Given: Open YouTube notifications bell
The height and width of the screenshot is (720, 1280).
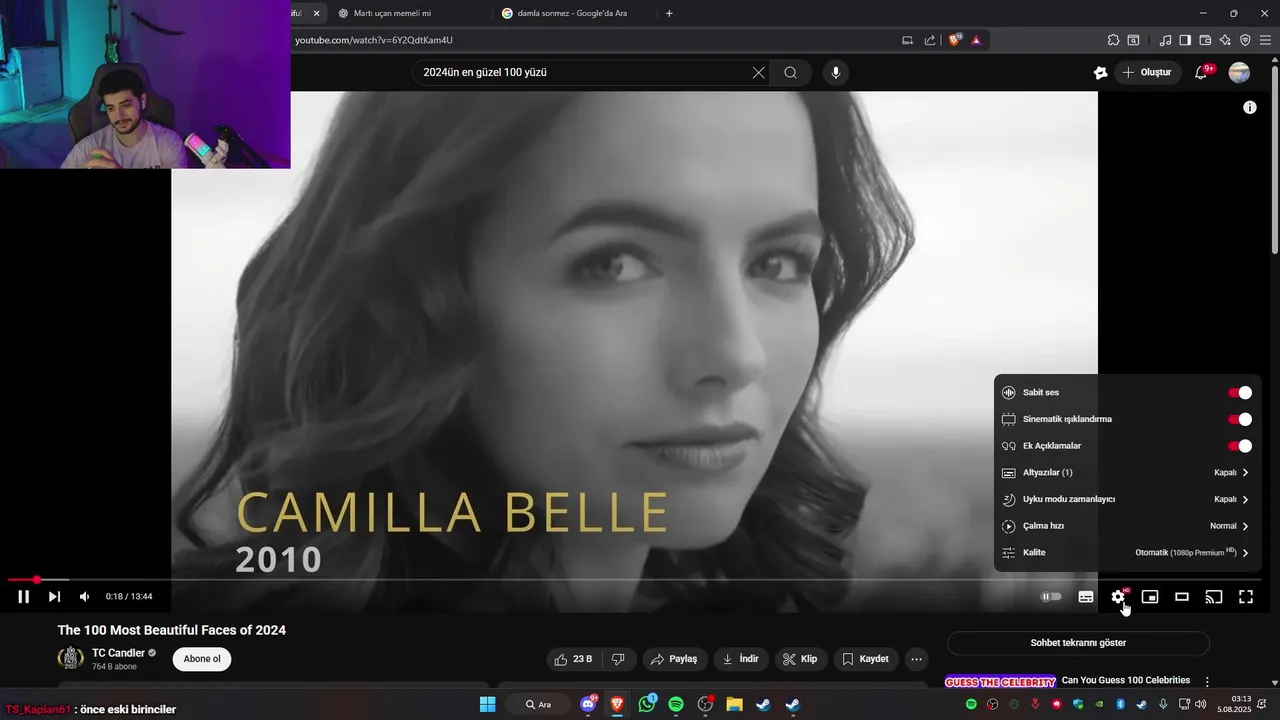Looking at the screenshot, I should click(x=1202, y=72).
